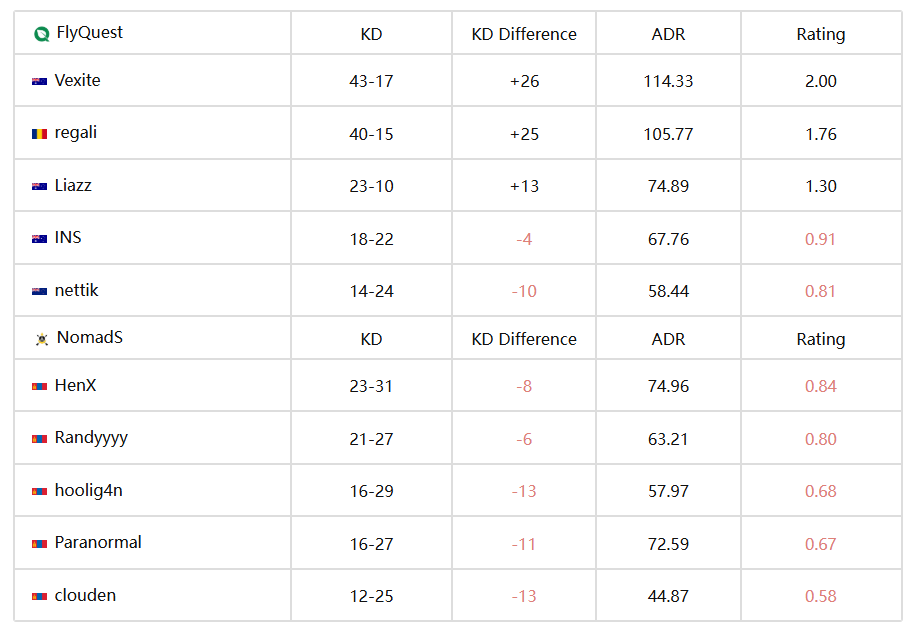Screen dimensions: 914x630
Task: Select the Randyyyy player name
Action: [91, 438]
